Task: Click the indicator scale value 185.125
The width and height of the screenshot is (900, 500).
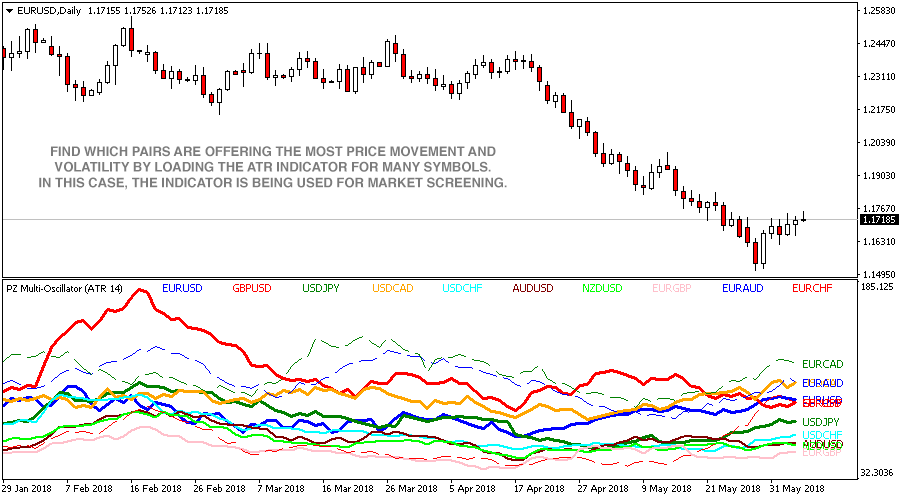Action: (x=878, y=286)
